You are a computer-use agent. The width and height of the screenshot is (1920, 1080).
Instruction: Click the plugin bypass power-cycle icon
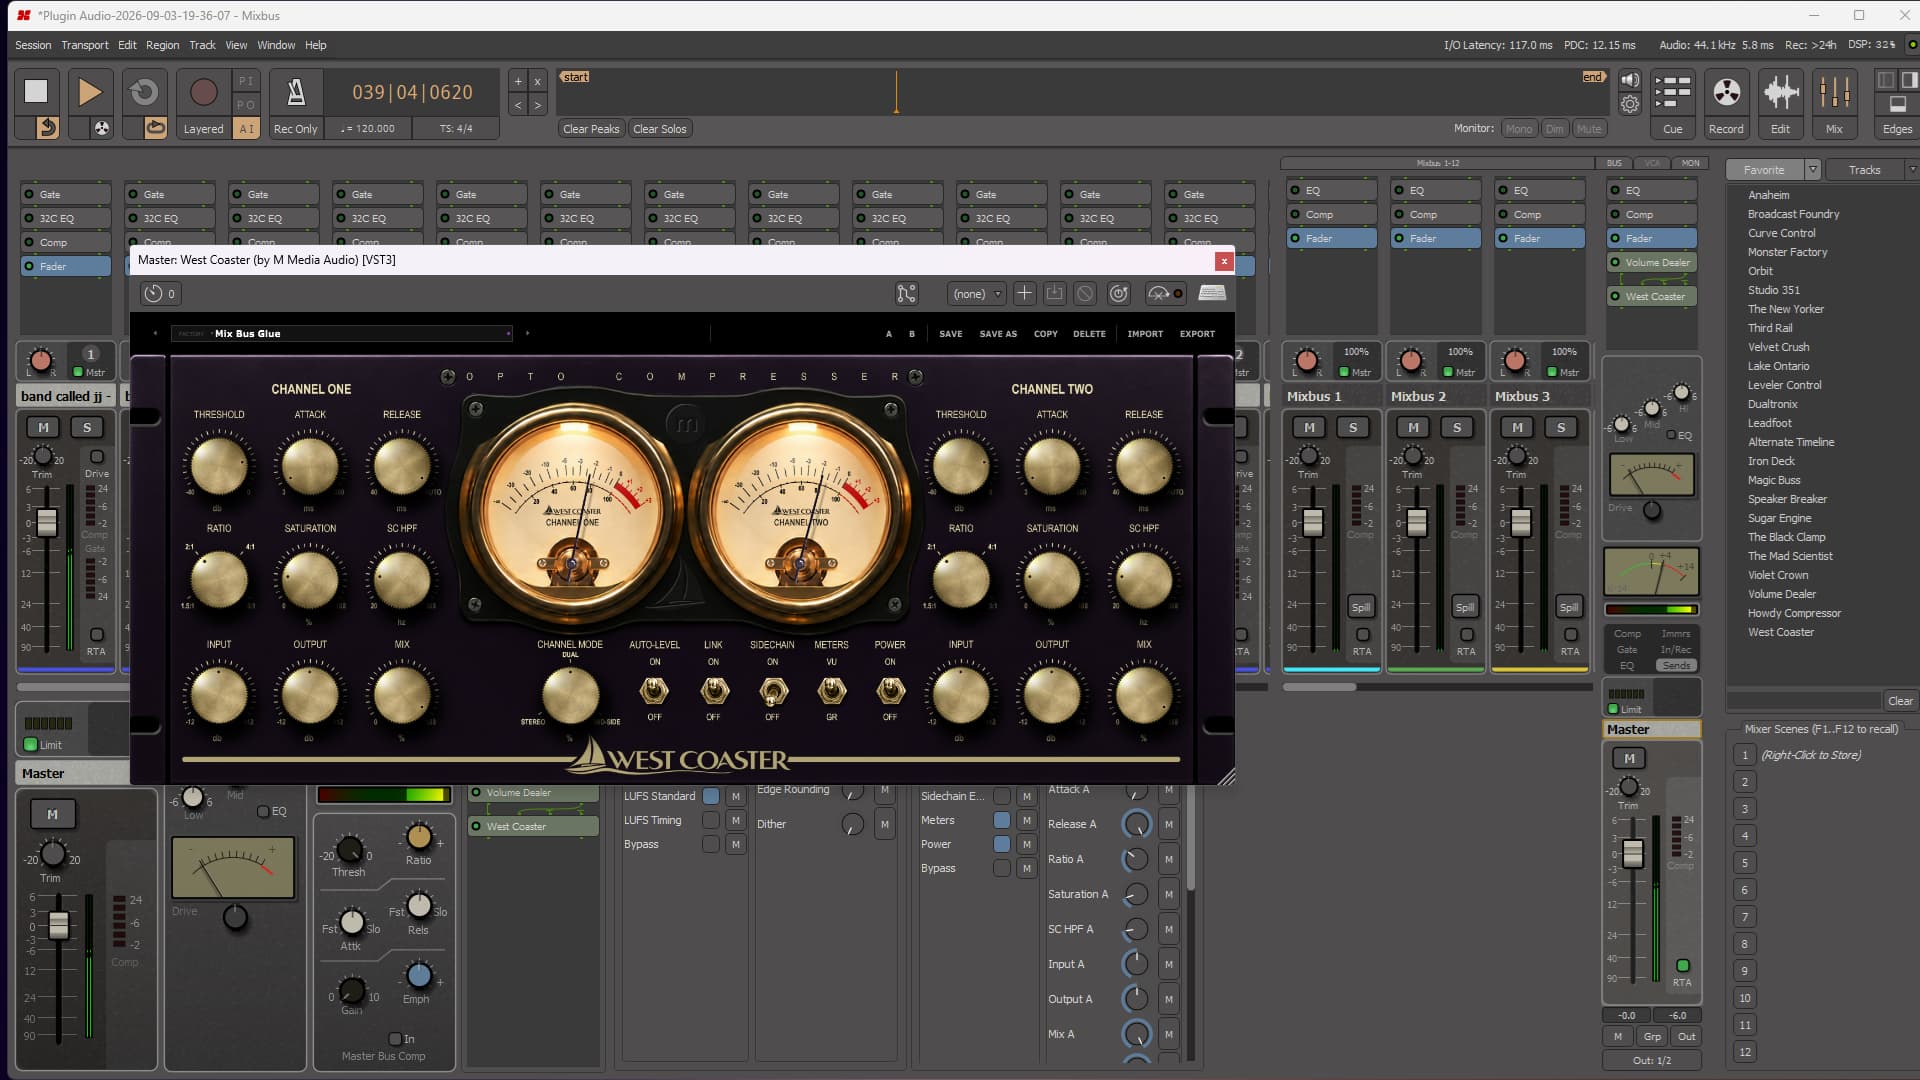tap(1119, 293)
